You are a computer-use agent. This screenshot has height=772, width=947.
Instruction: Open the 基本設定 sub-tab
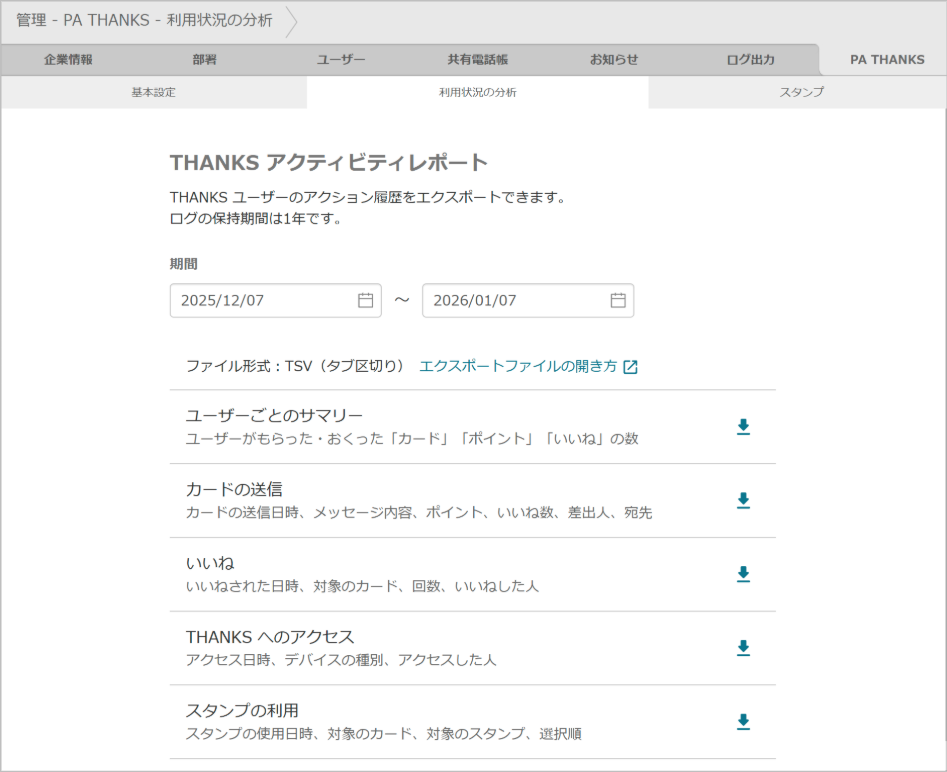click(153, 92)
